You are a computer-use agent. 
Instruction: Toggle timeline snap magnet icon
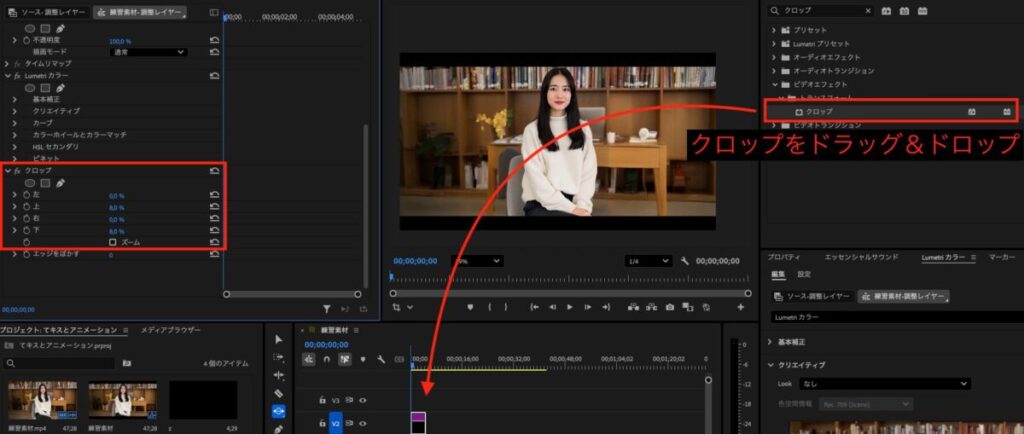(x=326, y=359)
